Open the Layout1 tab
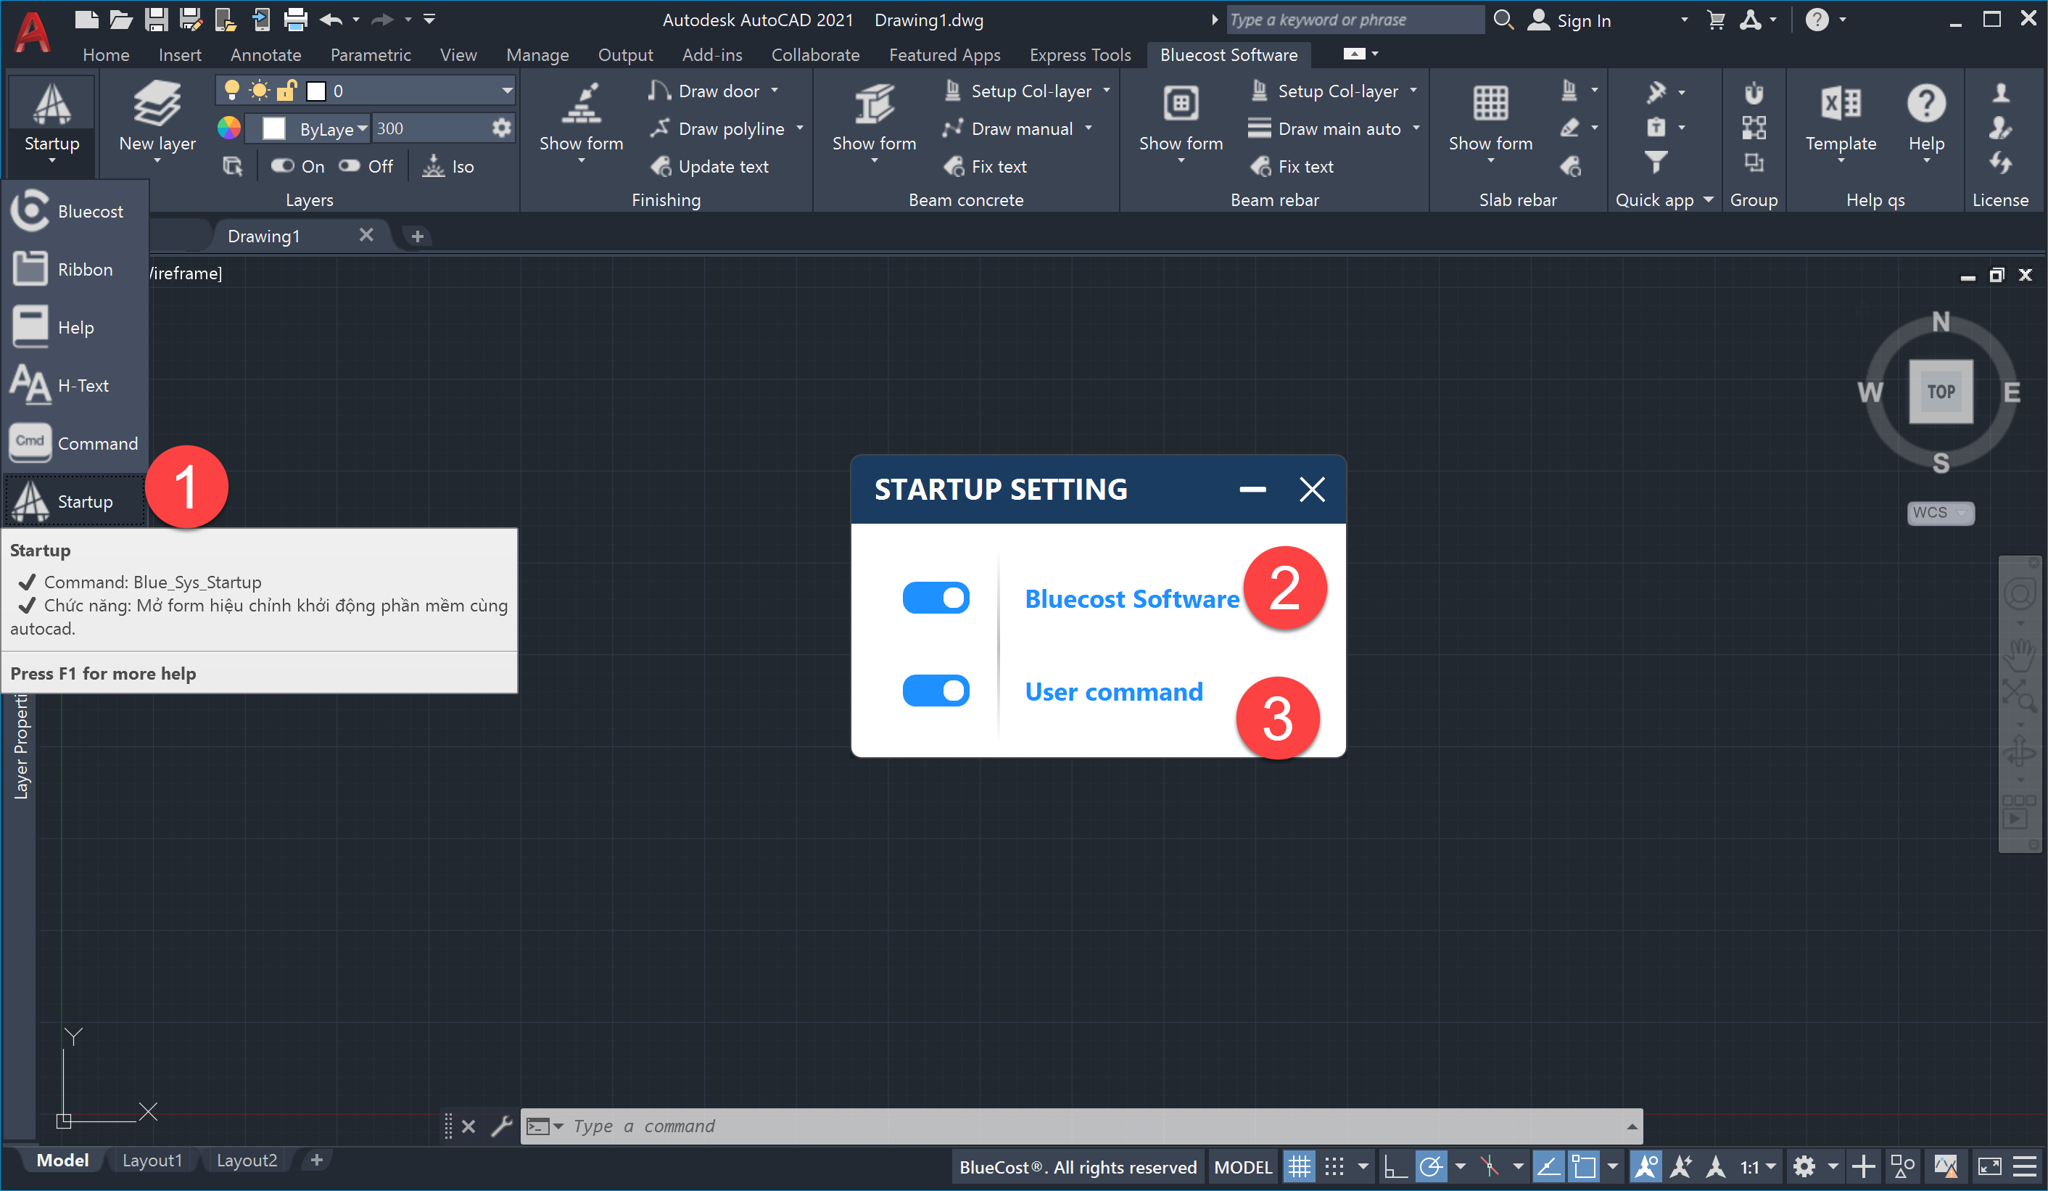The image size is (2048, 1191). pyautogui.click(x=152, y=1160)
